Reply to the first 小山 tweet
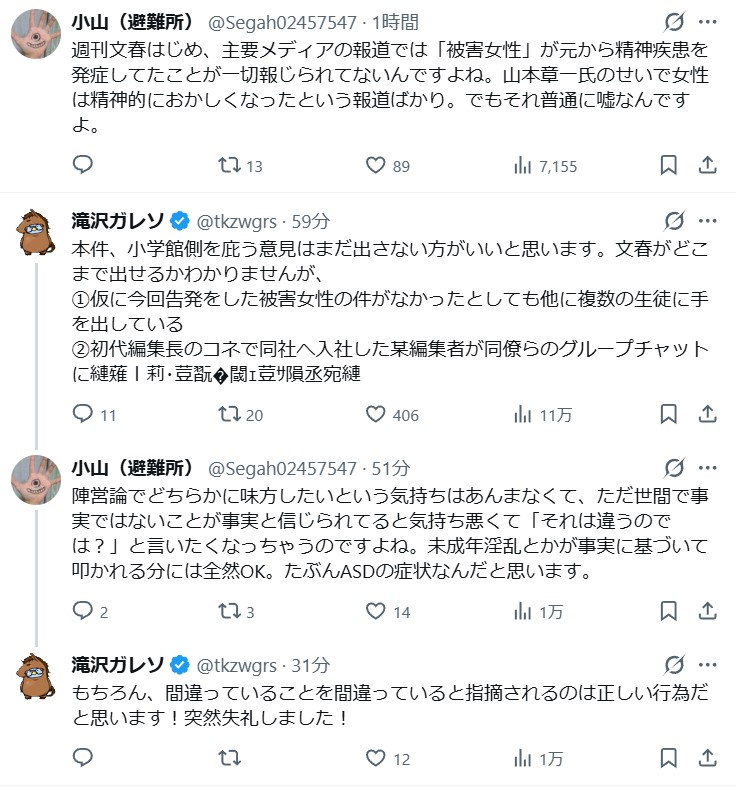This screenshot has width=736, height=787. [x=84, y=166]
